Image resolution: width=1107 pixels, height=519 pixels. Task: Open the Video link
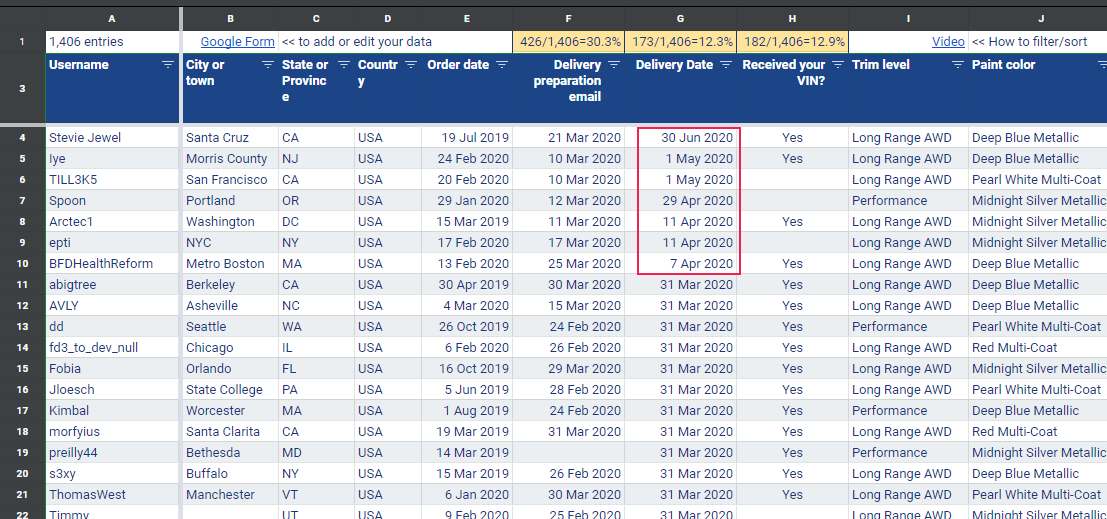pos(948,42)
